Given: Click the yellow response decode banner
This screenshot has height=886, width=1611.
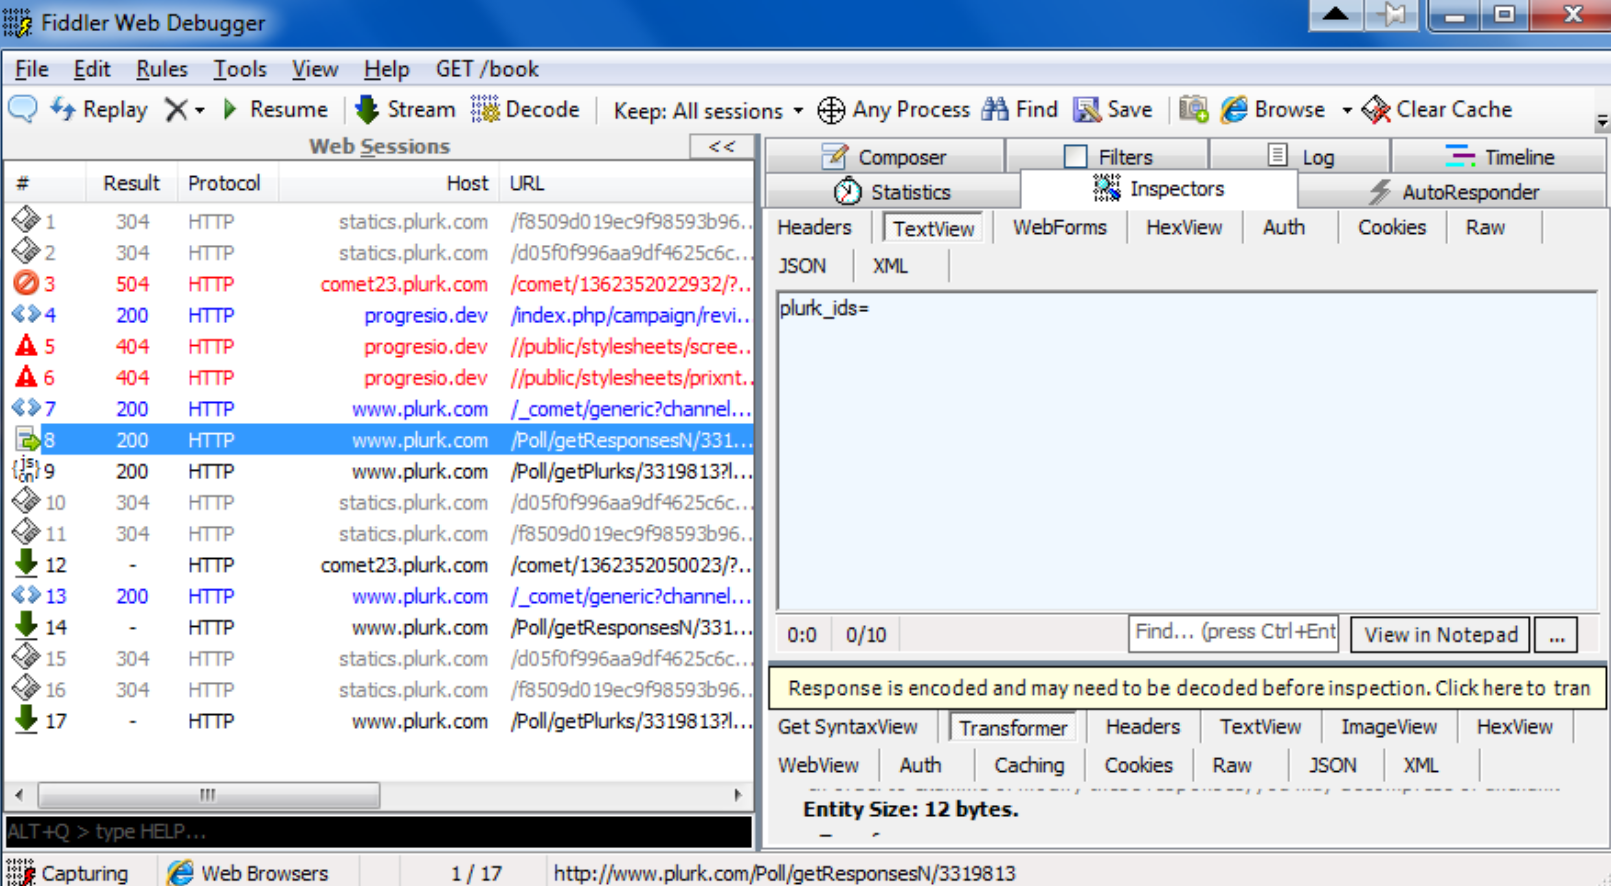Looking at the screenshot, I should [x=1188, y=688].
